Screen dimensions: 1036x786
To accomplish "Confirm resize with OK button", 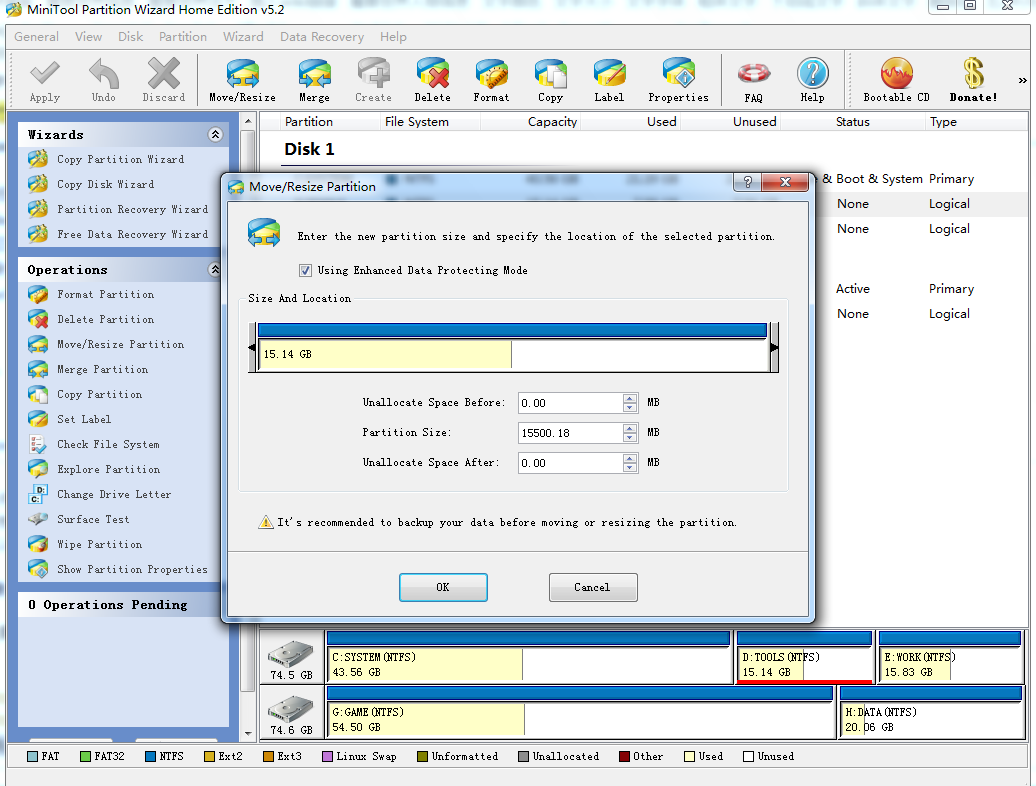I will [x=443, y=587].
